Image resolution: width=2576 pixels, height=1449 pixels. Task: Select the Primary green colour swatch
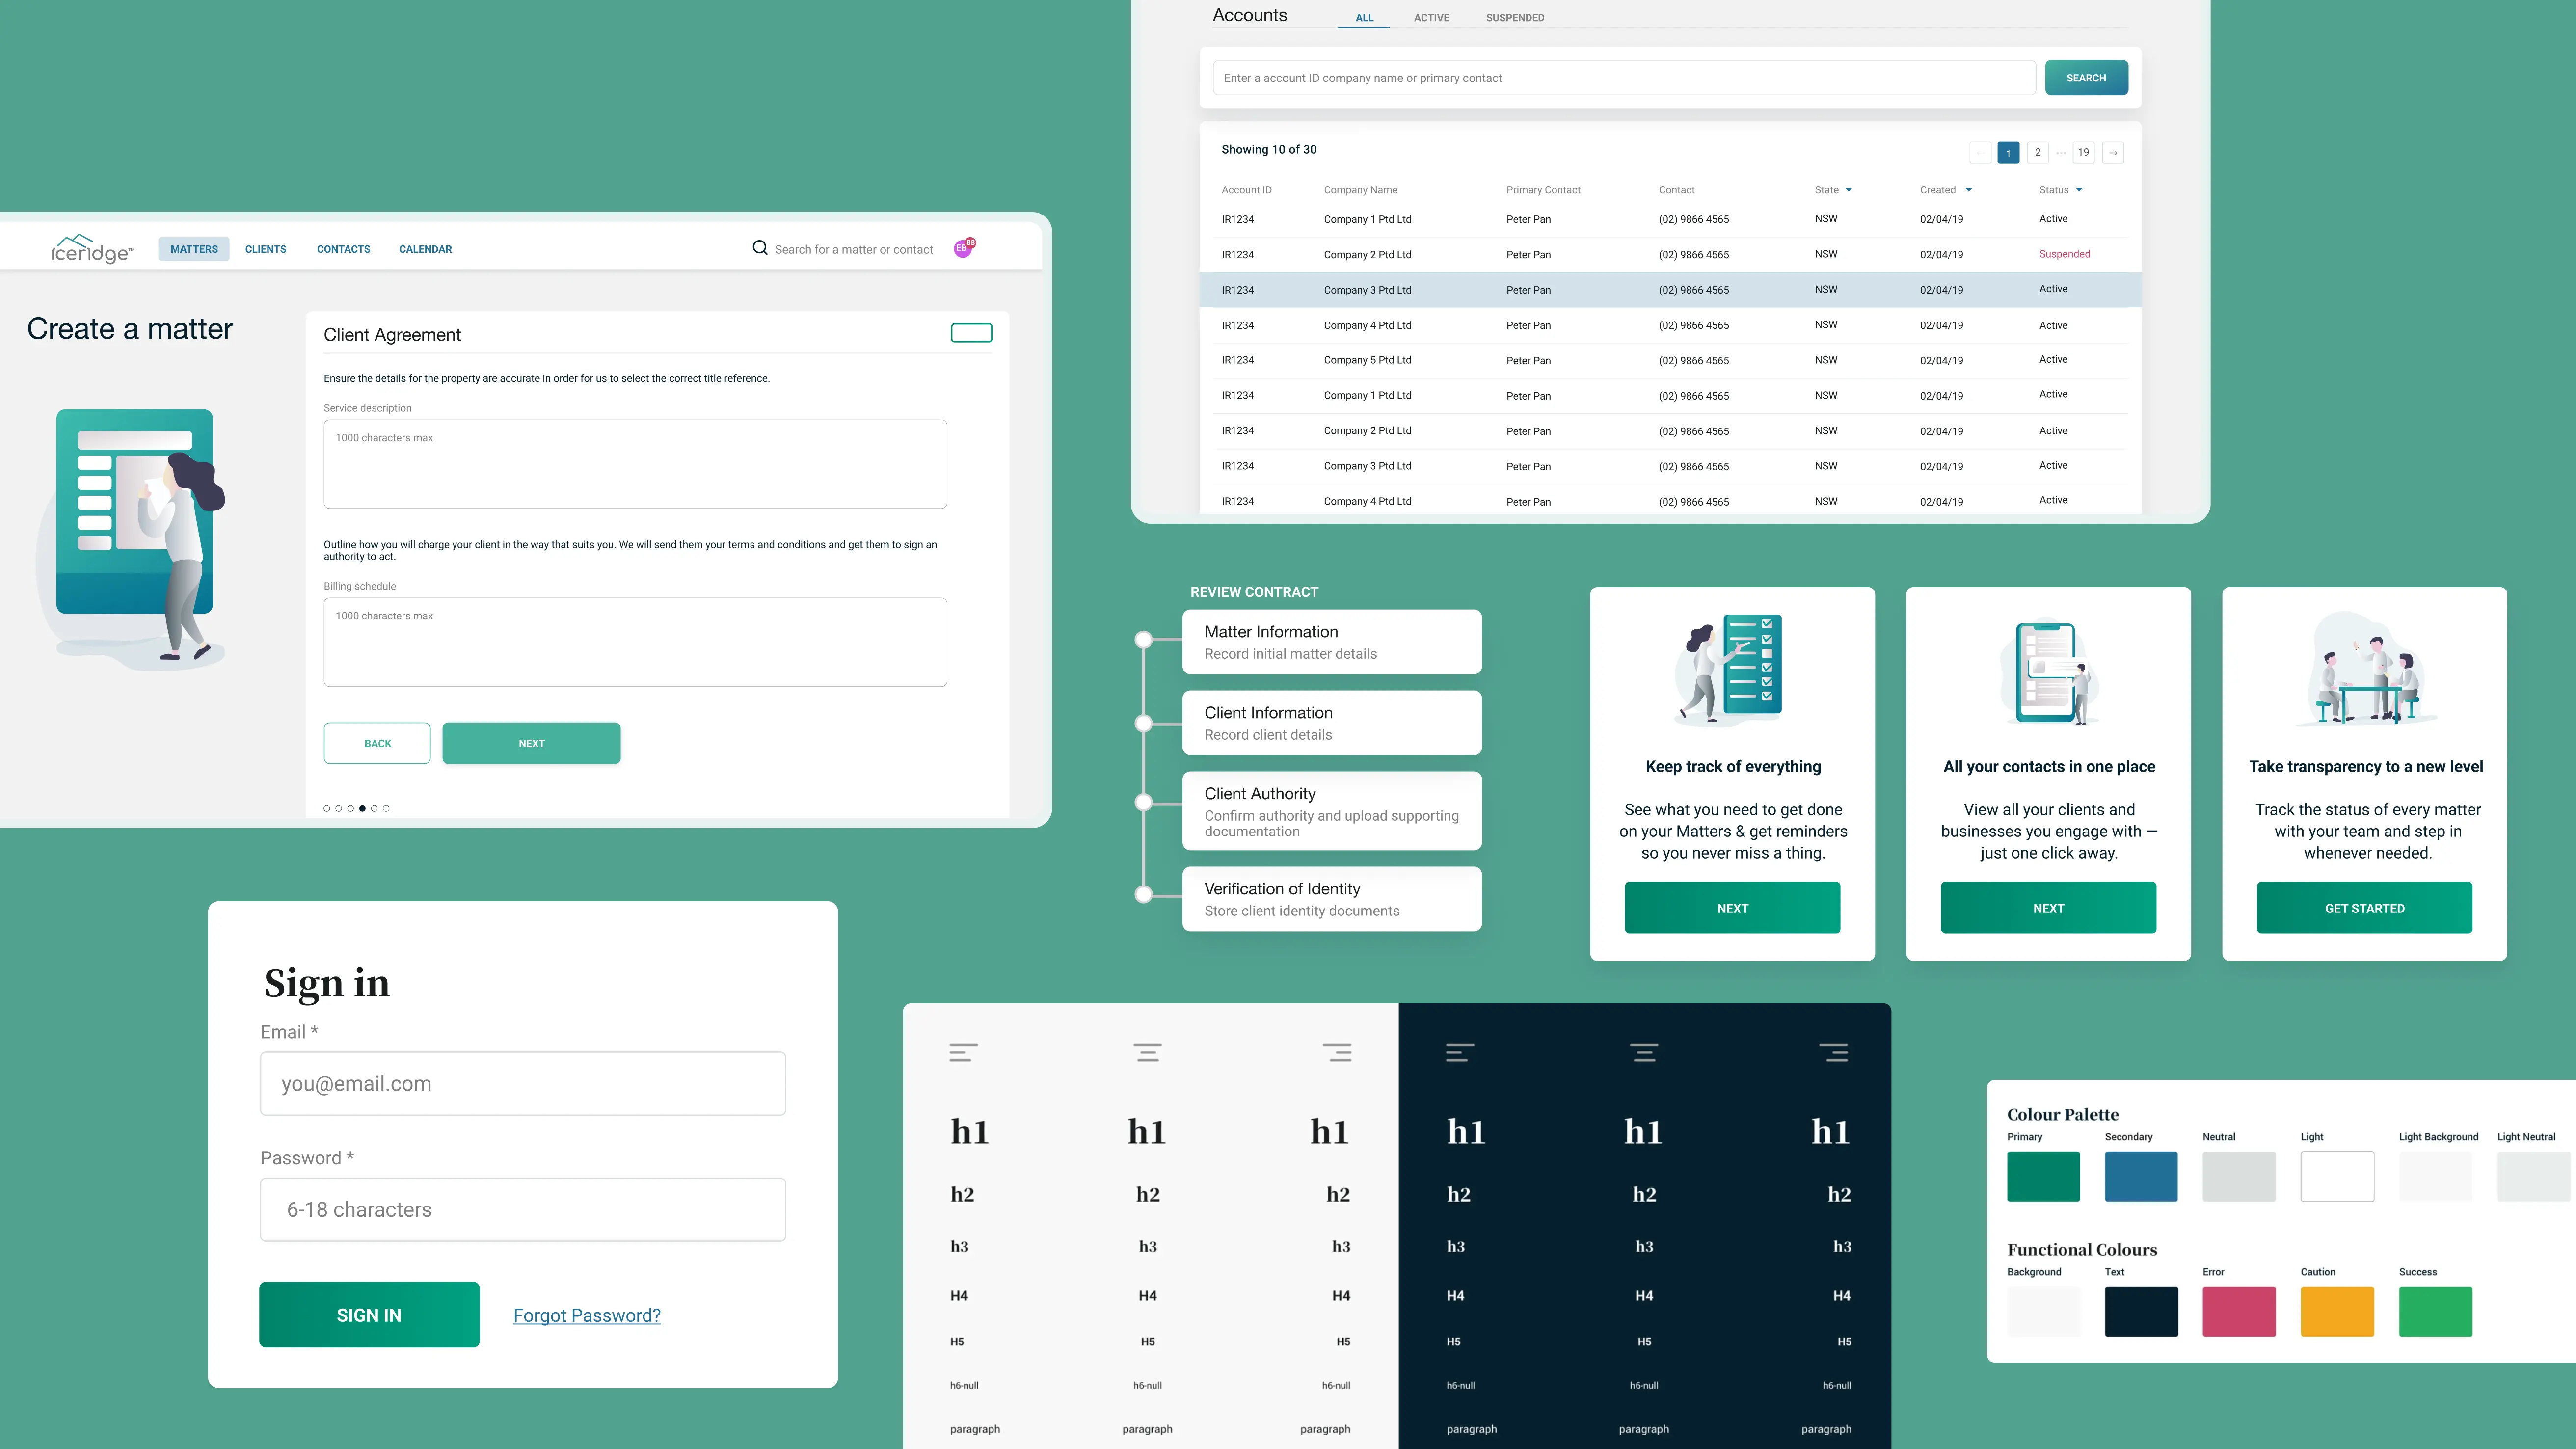point(2043,1176)
